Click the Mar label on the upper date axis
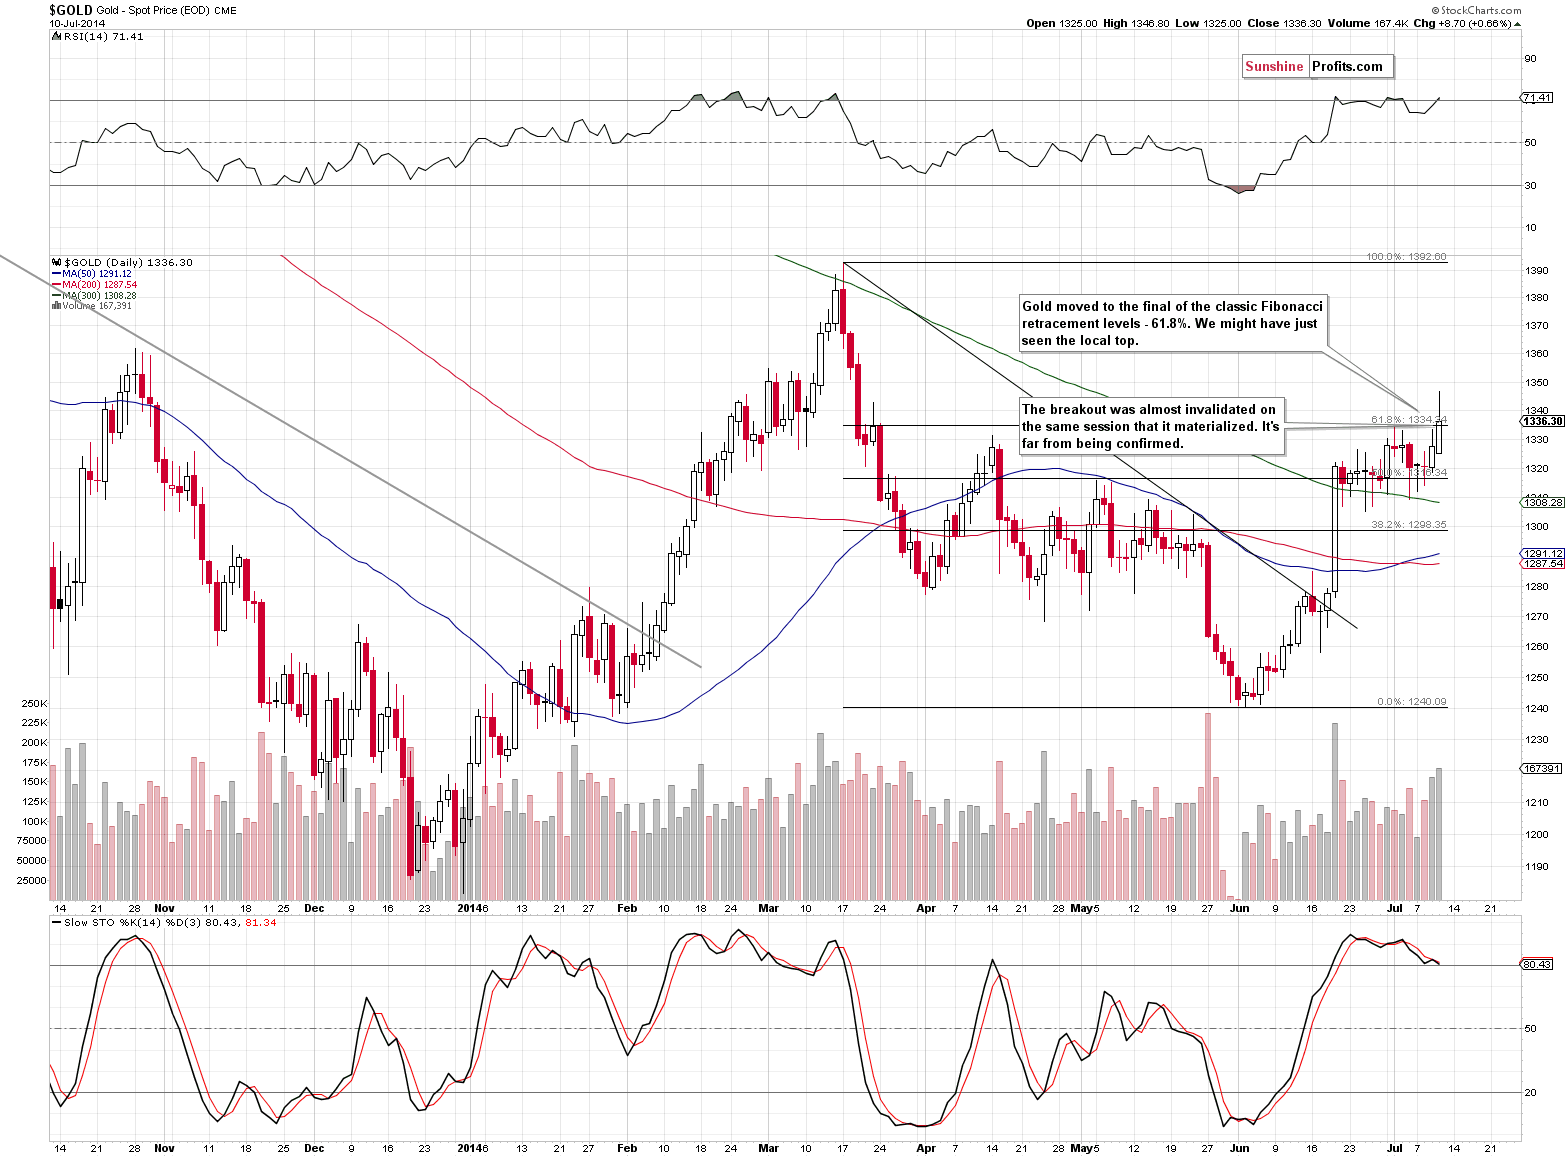 (768, 909)
